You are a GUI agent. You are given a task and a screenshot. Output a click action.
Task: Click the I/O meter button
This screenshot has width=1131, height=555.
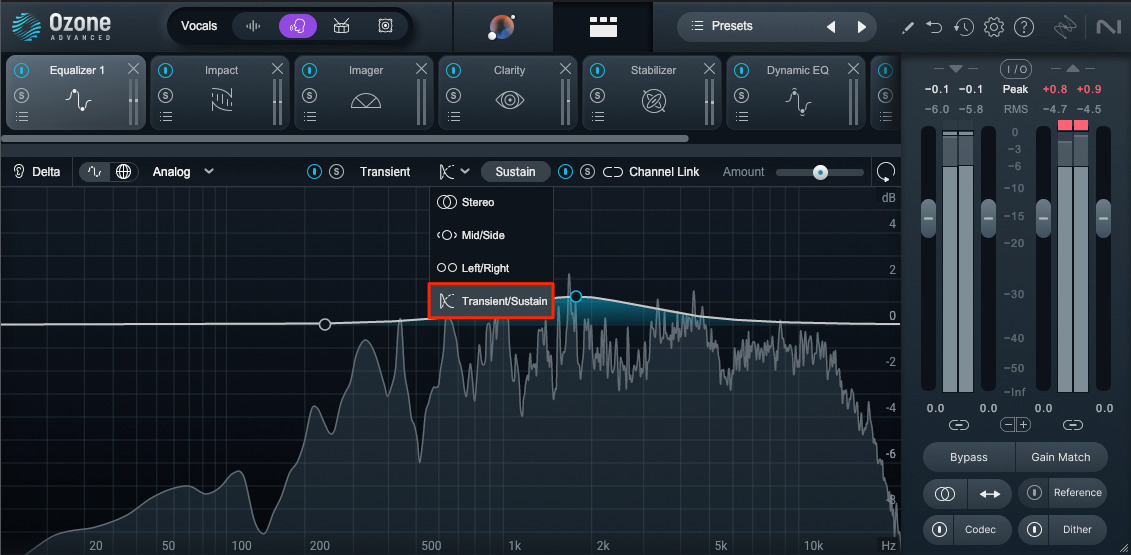tap(1016, 69)
